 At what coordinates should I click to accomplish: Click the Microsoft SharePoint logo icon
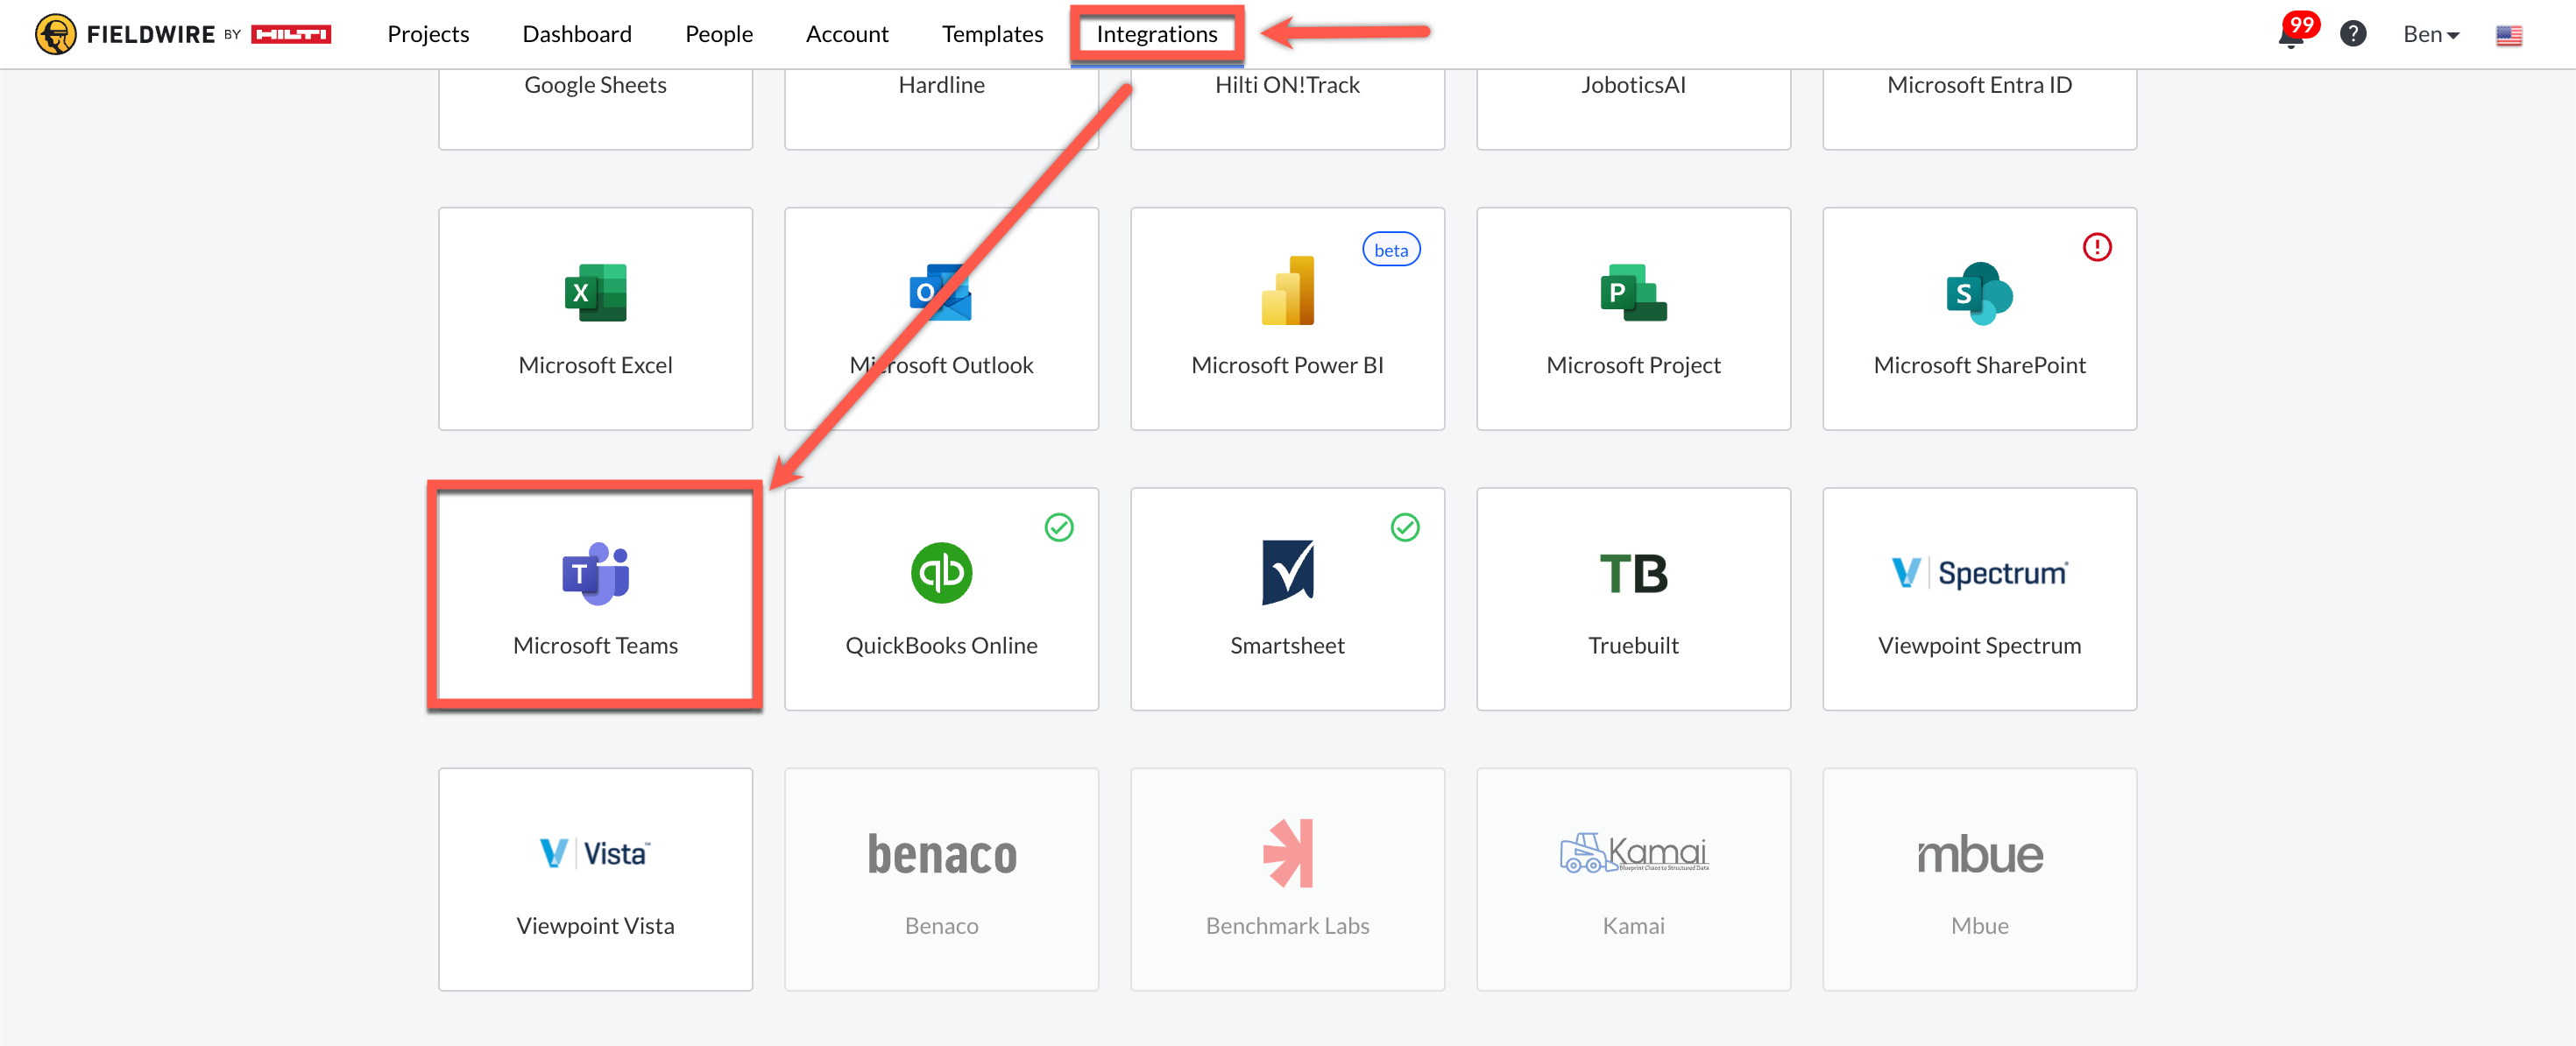click(1978, 293)
